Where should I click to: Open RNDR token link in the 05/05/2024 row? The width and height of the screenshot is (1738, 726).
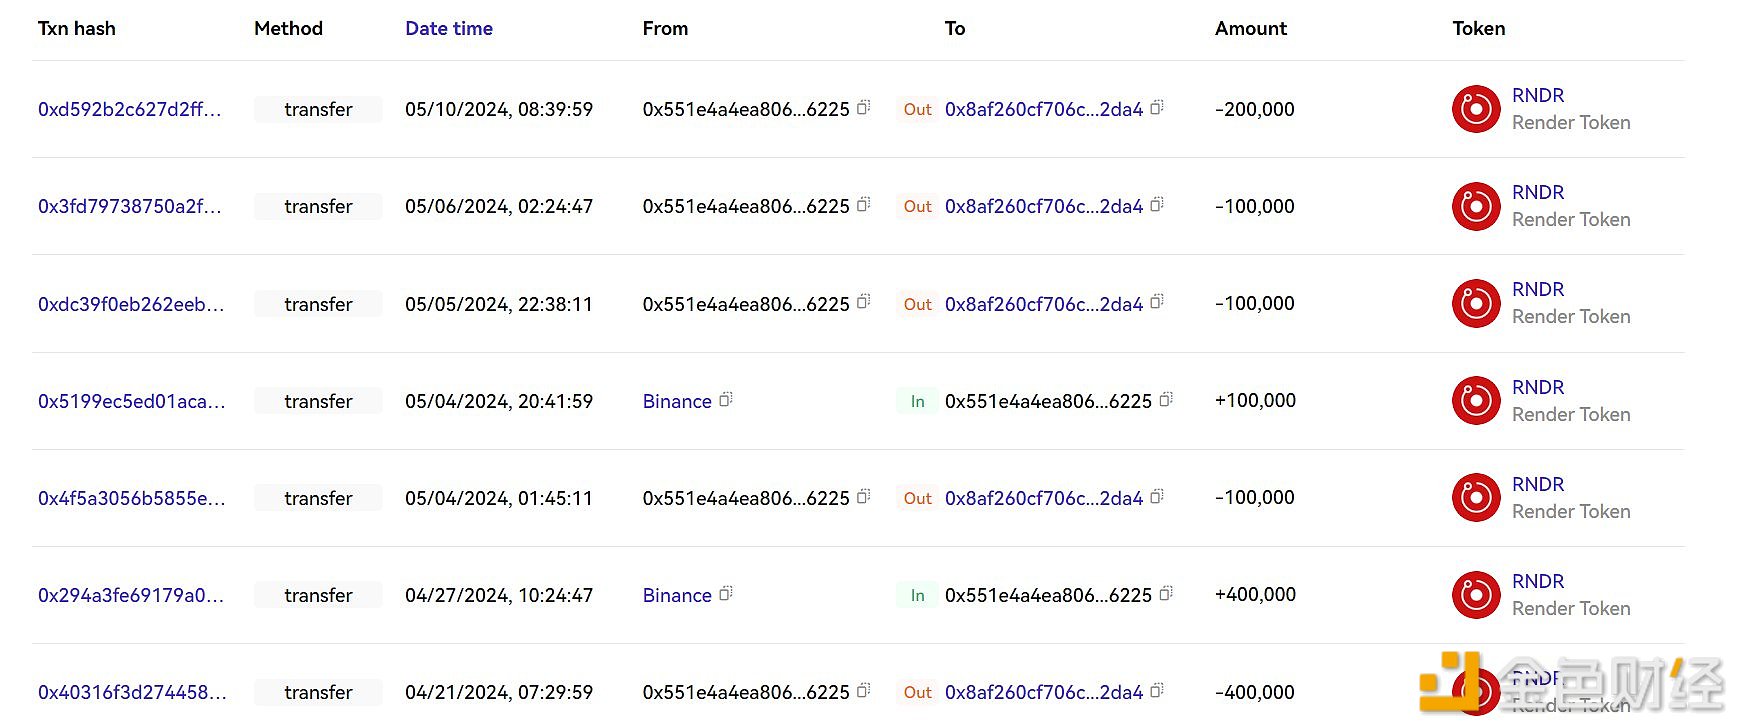[1537, 290]
